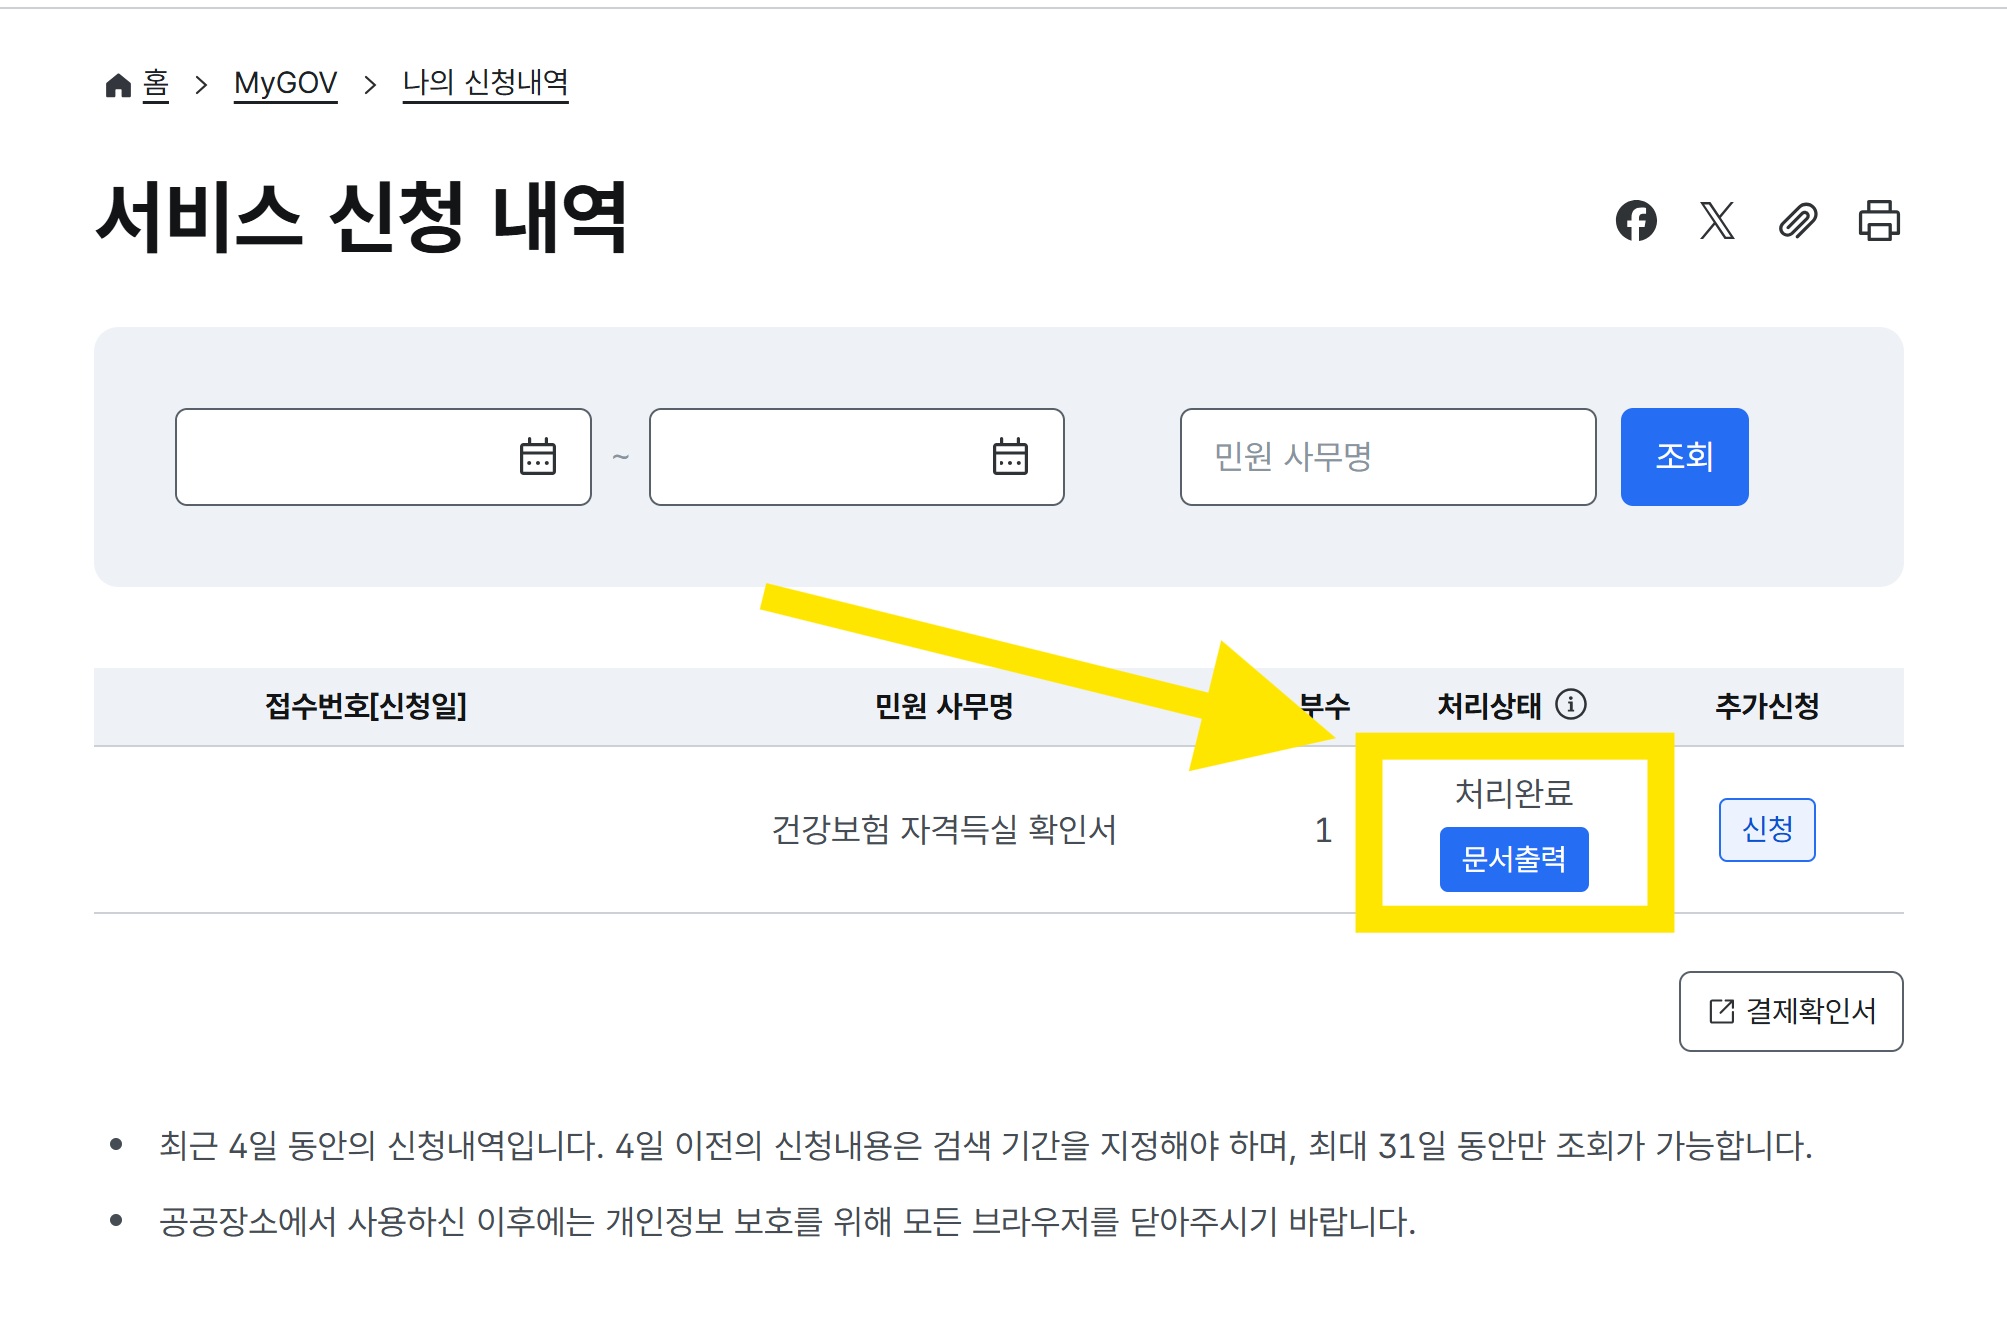Show 처리상태 info tooltip icon

(x=1572, y=705)
